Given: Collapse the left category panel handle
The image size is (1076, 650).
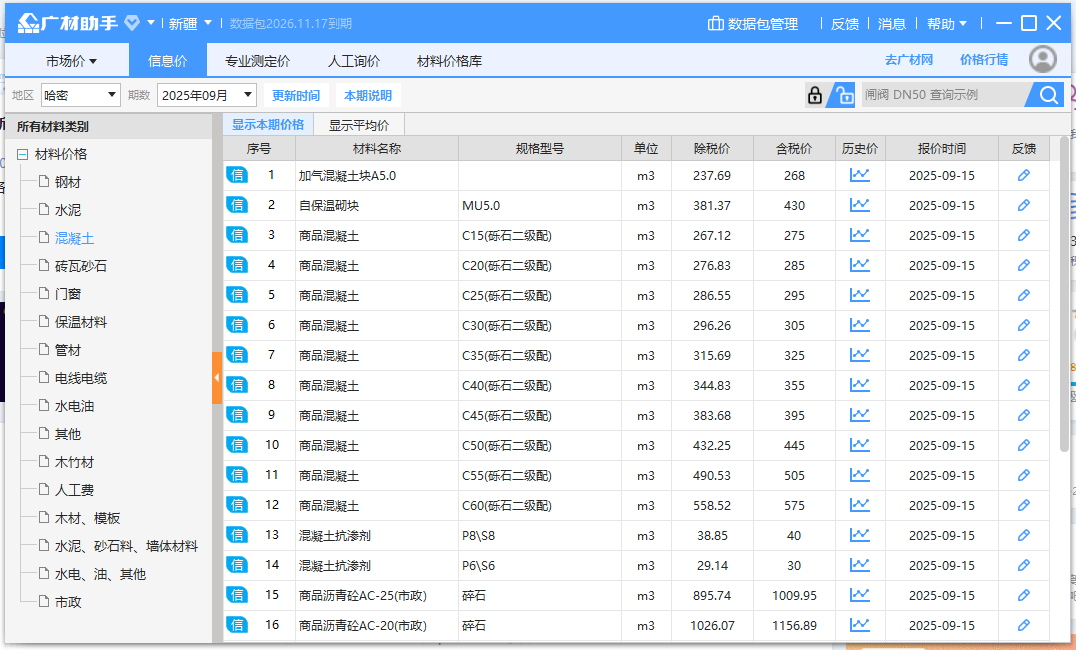Looking at the screenshot, I should pyautogui.click(x=217, y=378).
